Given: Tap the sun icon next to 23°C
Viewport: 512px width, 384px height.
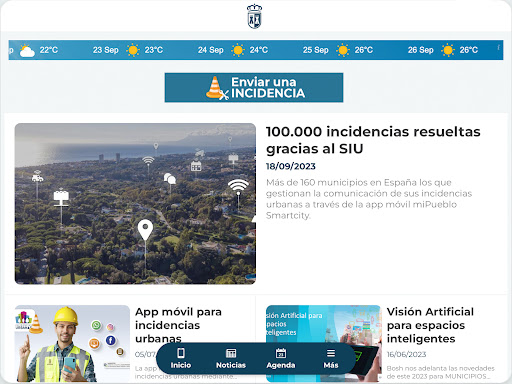Looking at the screenshot, I should point(133,50).
